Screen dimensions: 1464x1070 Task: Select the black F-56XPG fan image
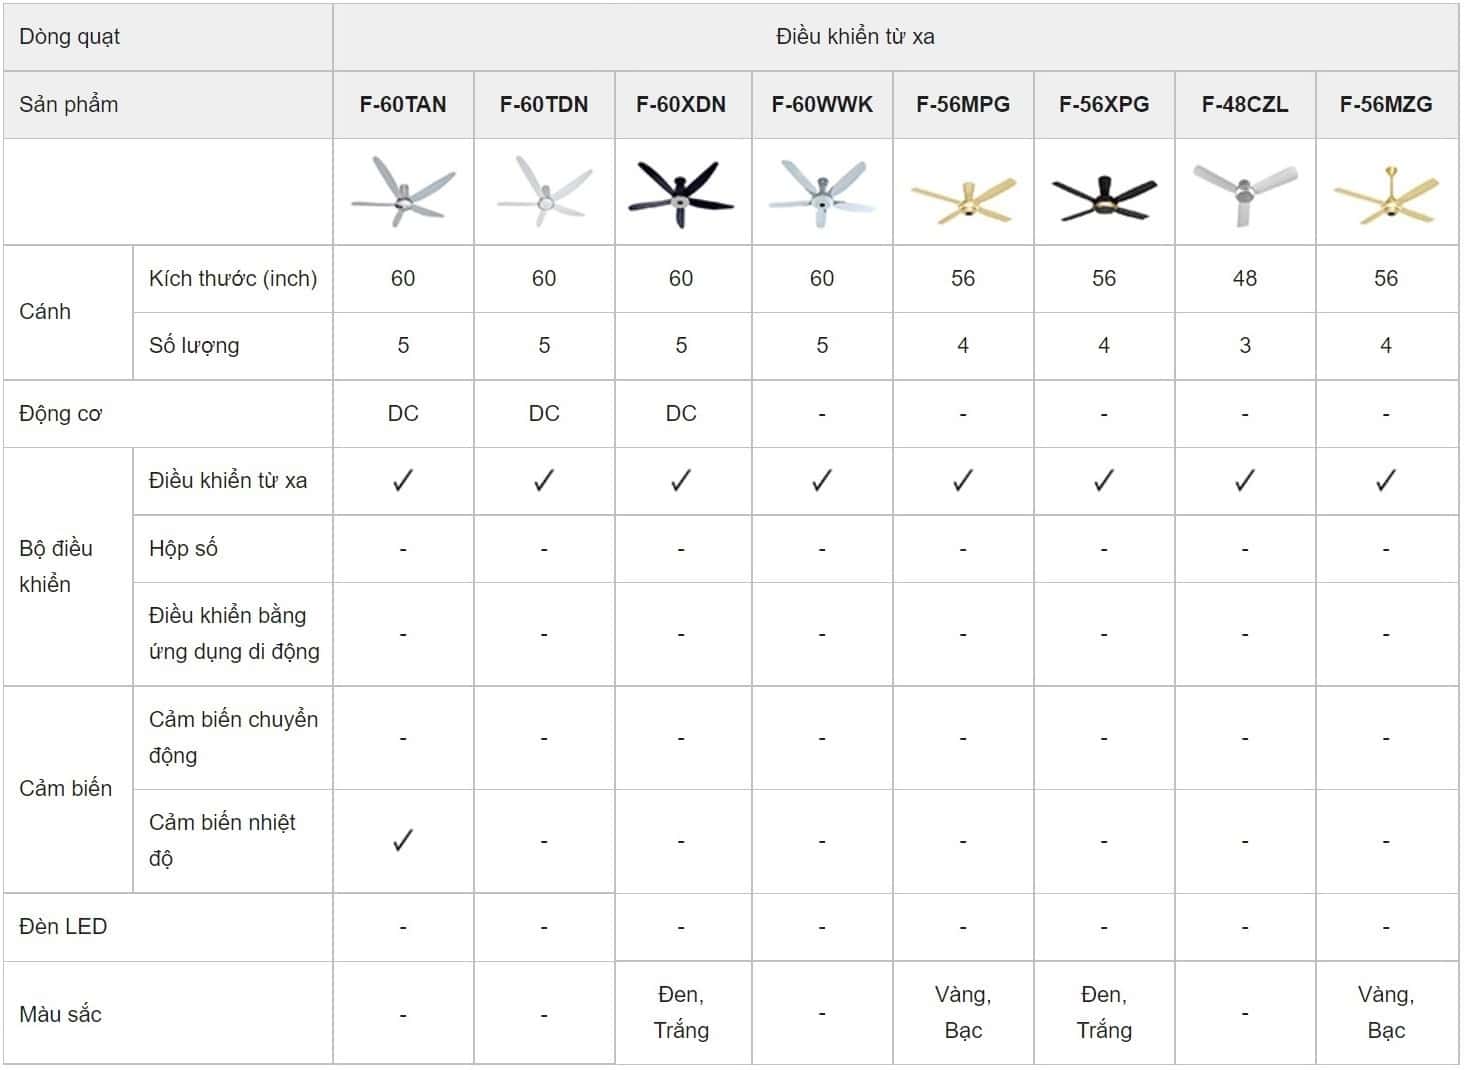click(x=1104, y=195)
